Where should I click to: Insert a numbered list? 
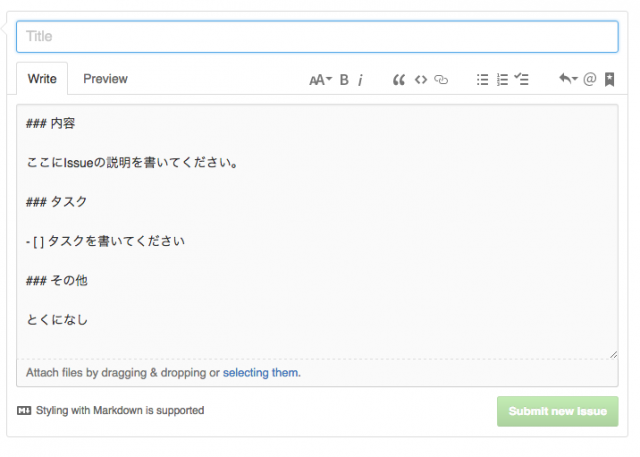tap(502, 80)
